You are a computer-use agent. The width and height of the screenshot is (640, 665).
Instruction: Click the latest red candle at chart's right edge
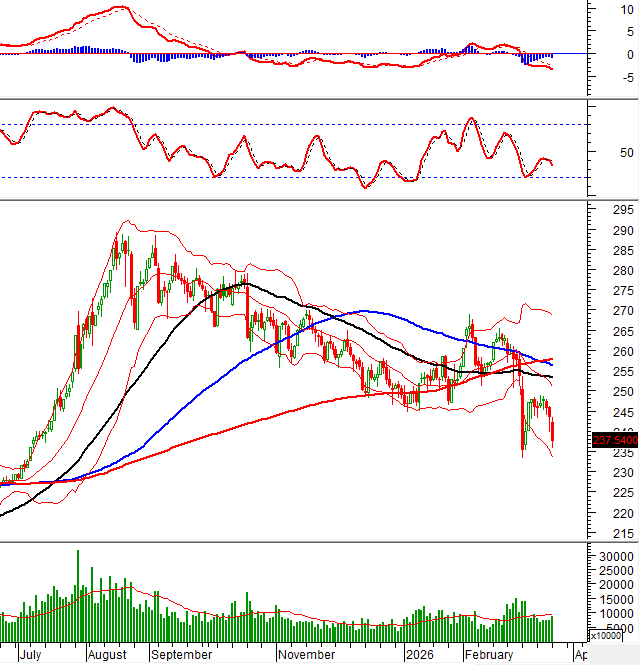(554, 432)
